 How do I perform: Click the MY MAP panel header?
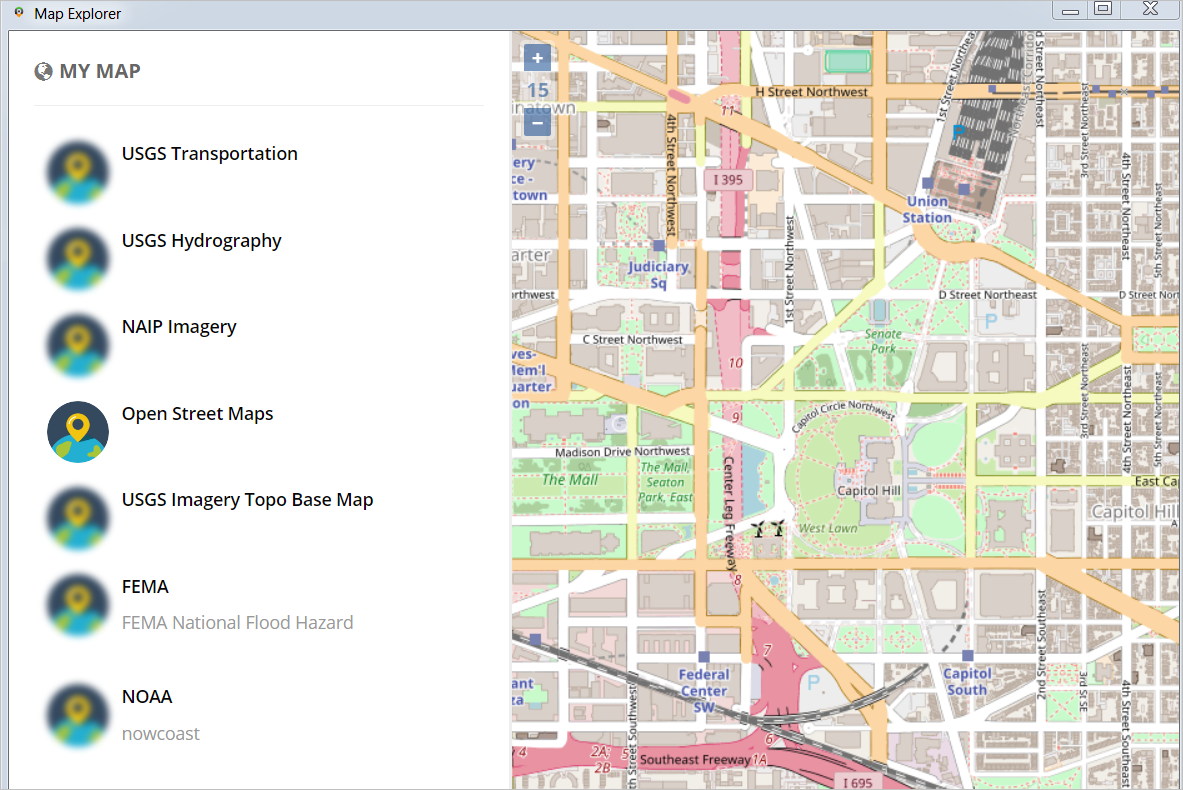point(100,71)
